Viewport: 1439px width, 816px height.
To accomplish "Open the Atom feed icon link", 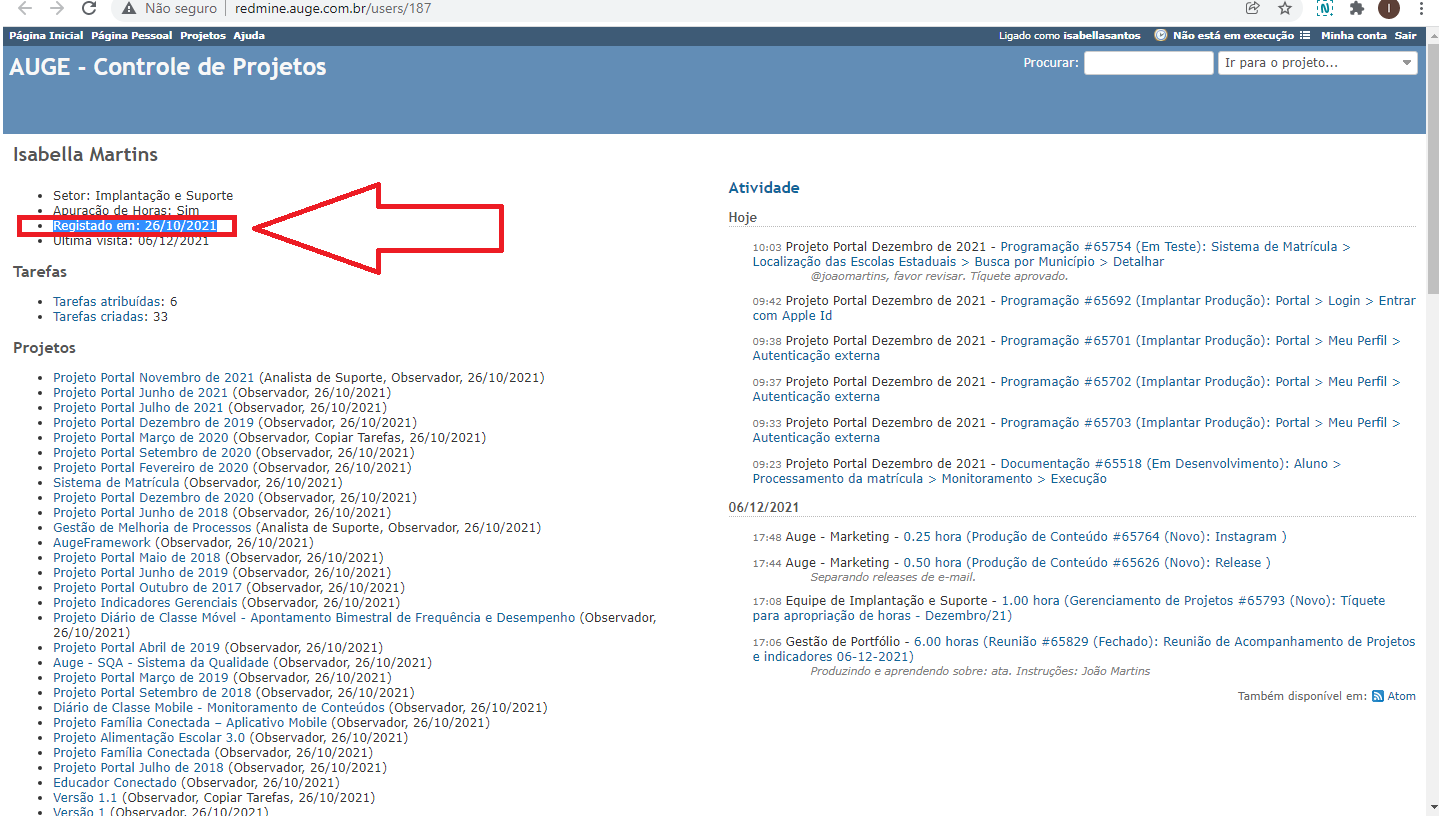I will [1377, 696].
